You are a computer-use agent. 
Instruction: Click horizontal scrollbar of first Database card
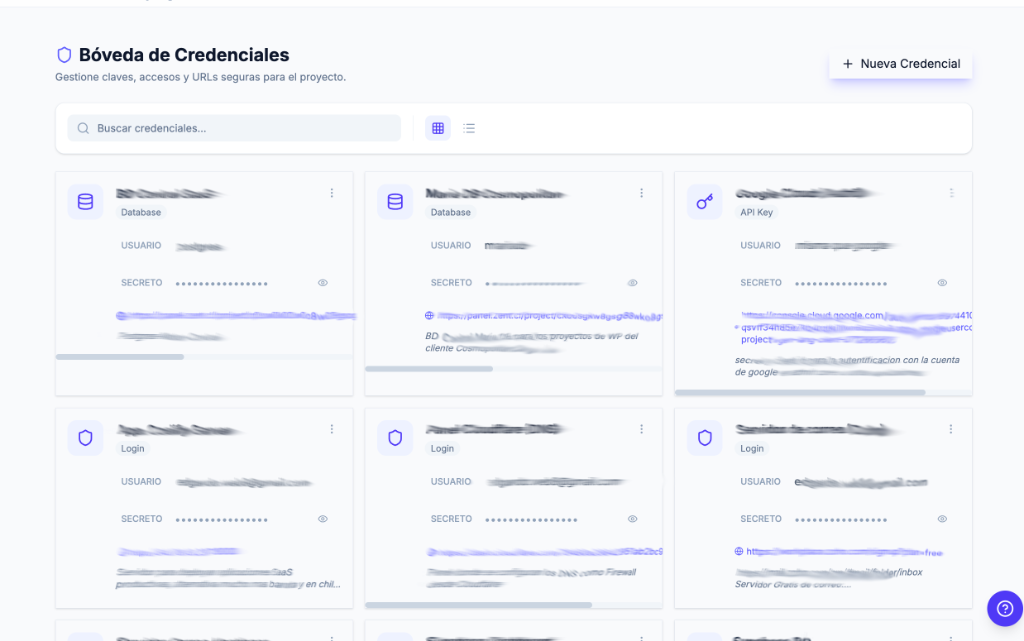(120, 357)
